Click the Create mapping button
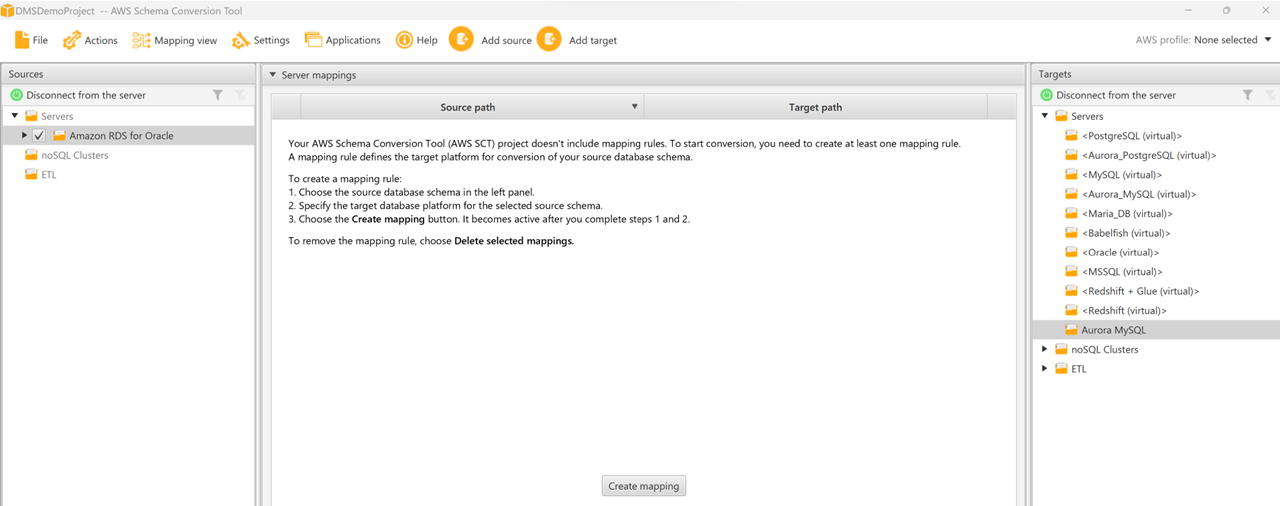 click(644, 486)
